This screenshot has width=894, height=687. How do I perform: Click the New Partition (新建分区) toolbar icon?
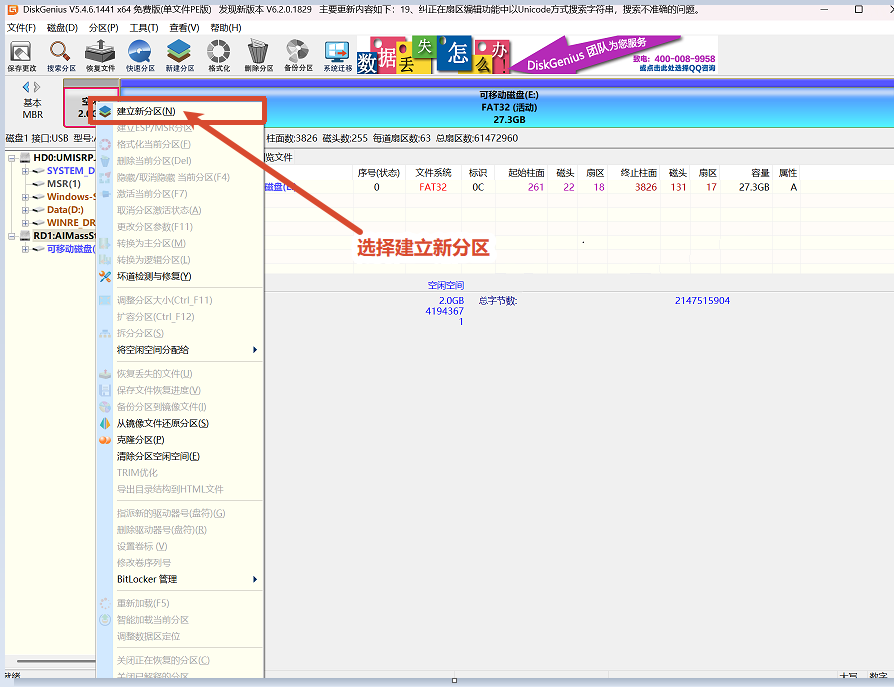tap(180, 56)
